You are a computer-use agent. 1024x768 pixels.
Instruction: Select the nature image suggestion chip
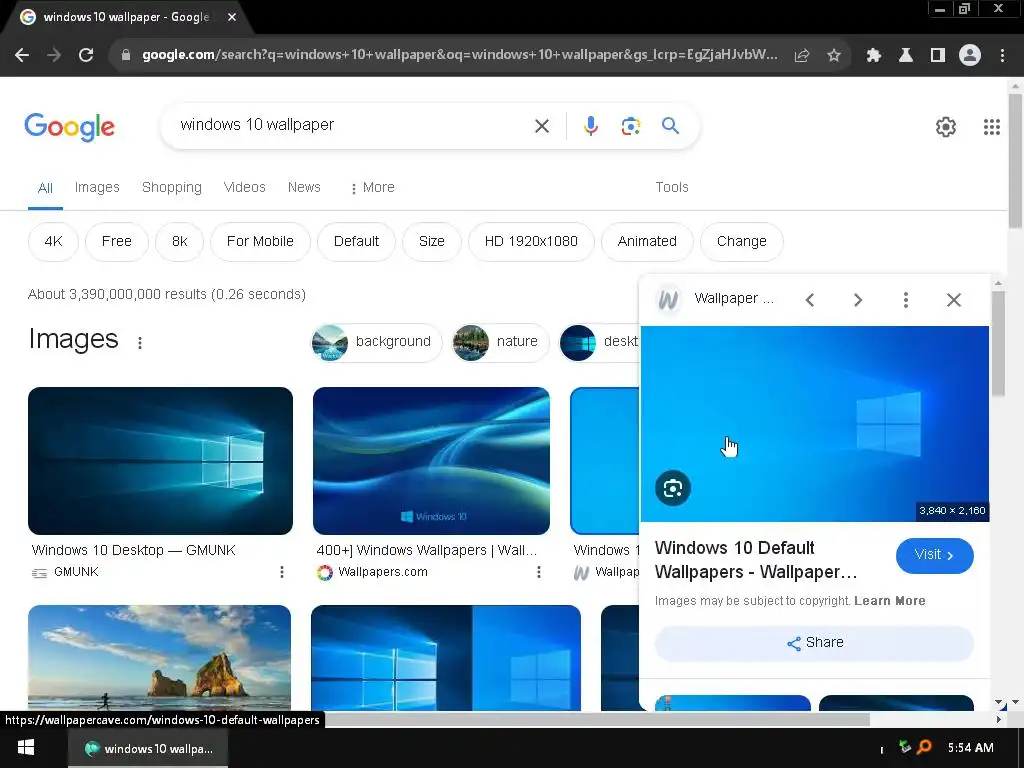click(501, 342)
